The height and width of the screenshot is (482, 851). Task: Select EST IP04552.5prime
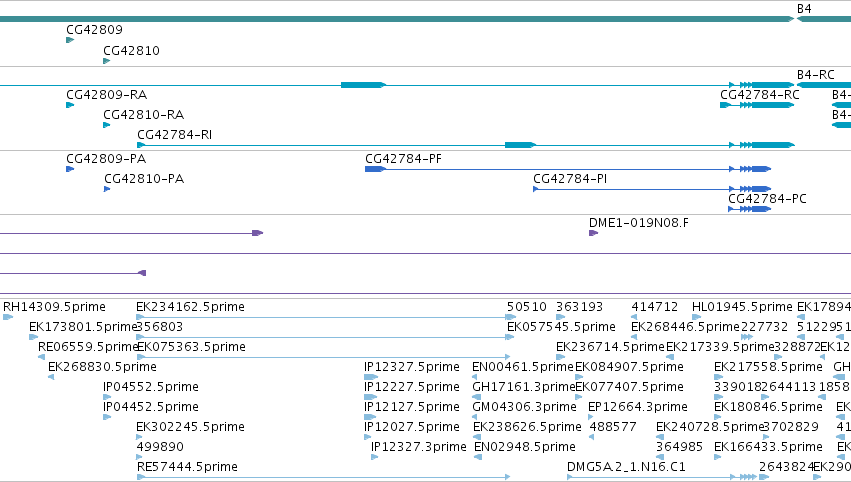click(151, 388)
